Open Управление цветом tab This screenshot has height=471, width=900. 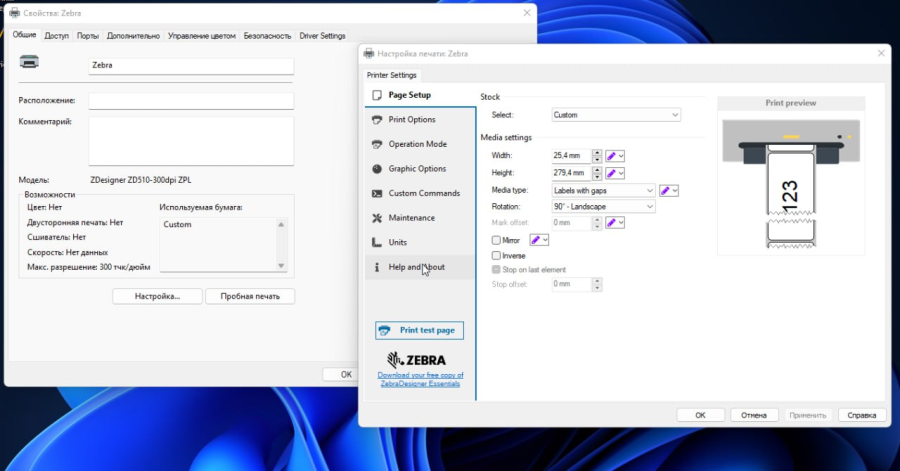click(x=201, y=36)
